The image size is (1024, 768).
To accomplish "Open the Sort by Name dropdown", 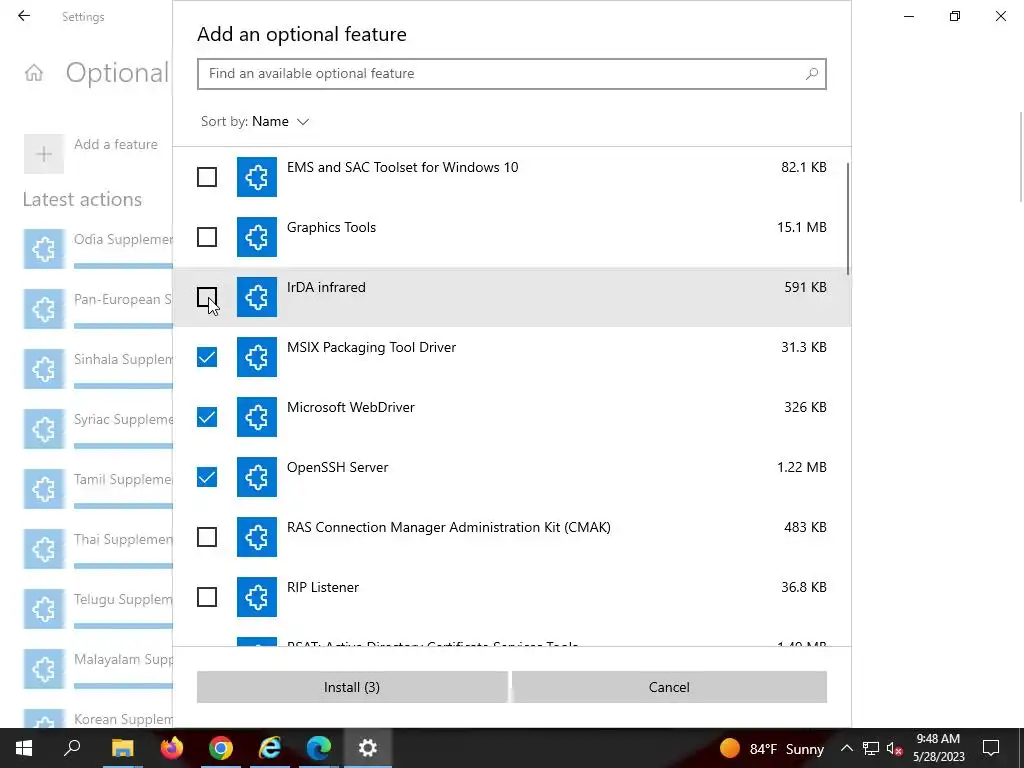I will point(255,121).
